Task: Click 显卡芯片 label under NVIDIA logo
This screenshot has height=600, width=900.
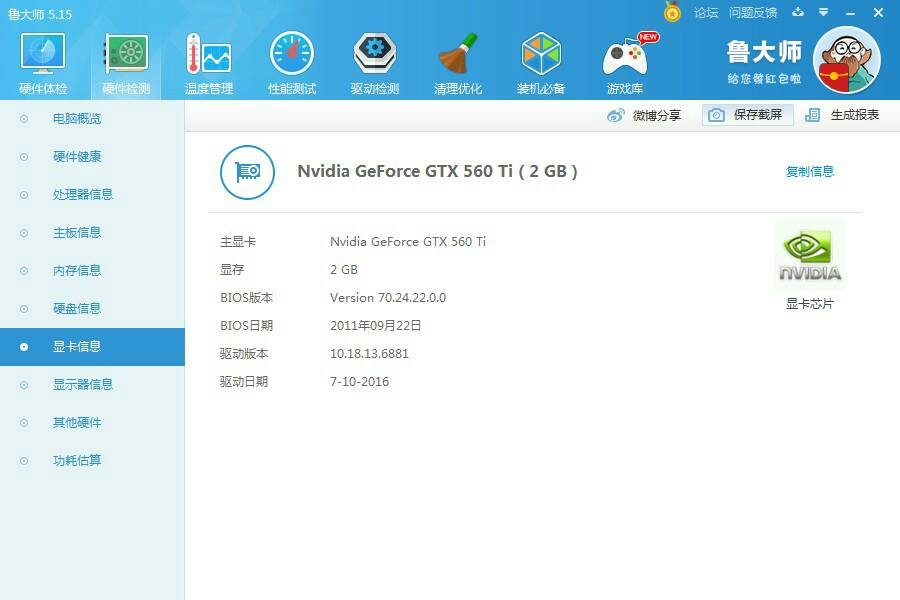Action: (810, 304)
